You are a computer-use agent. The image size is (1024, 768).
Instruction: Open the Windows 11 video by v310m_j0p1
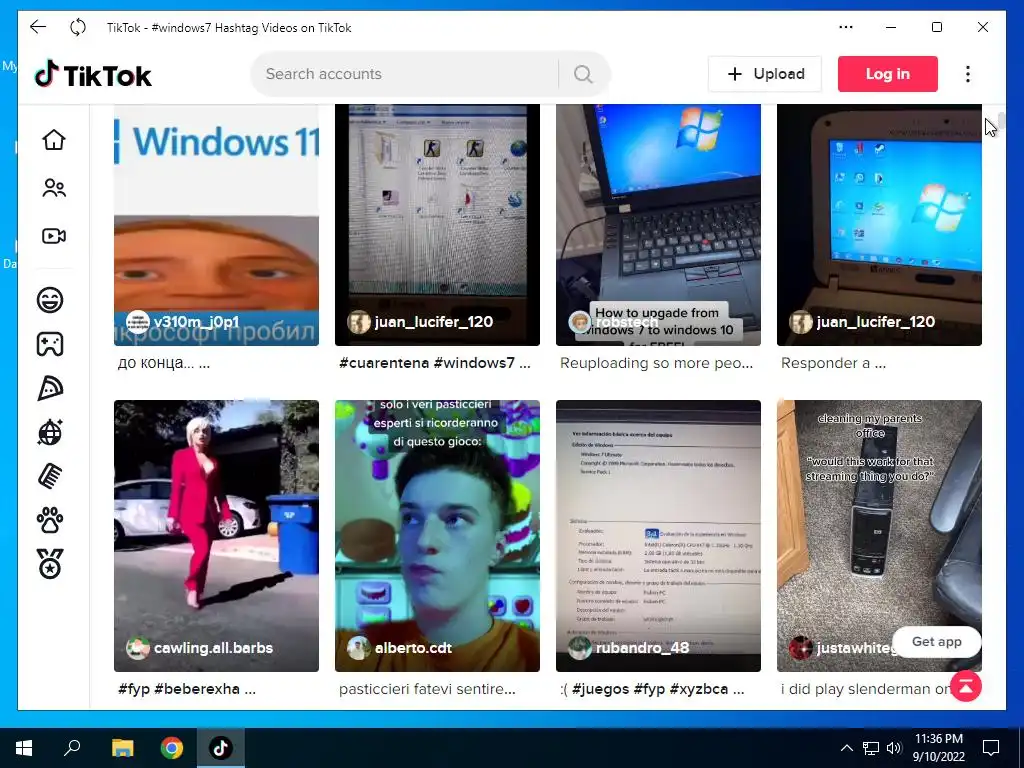click(x=216, y=225)
